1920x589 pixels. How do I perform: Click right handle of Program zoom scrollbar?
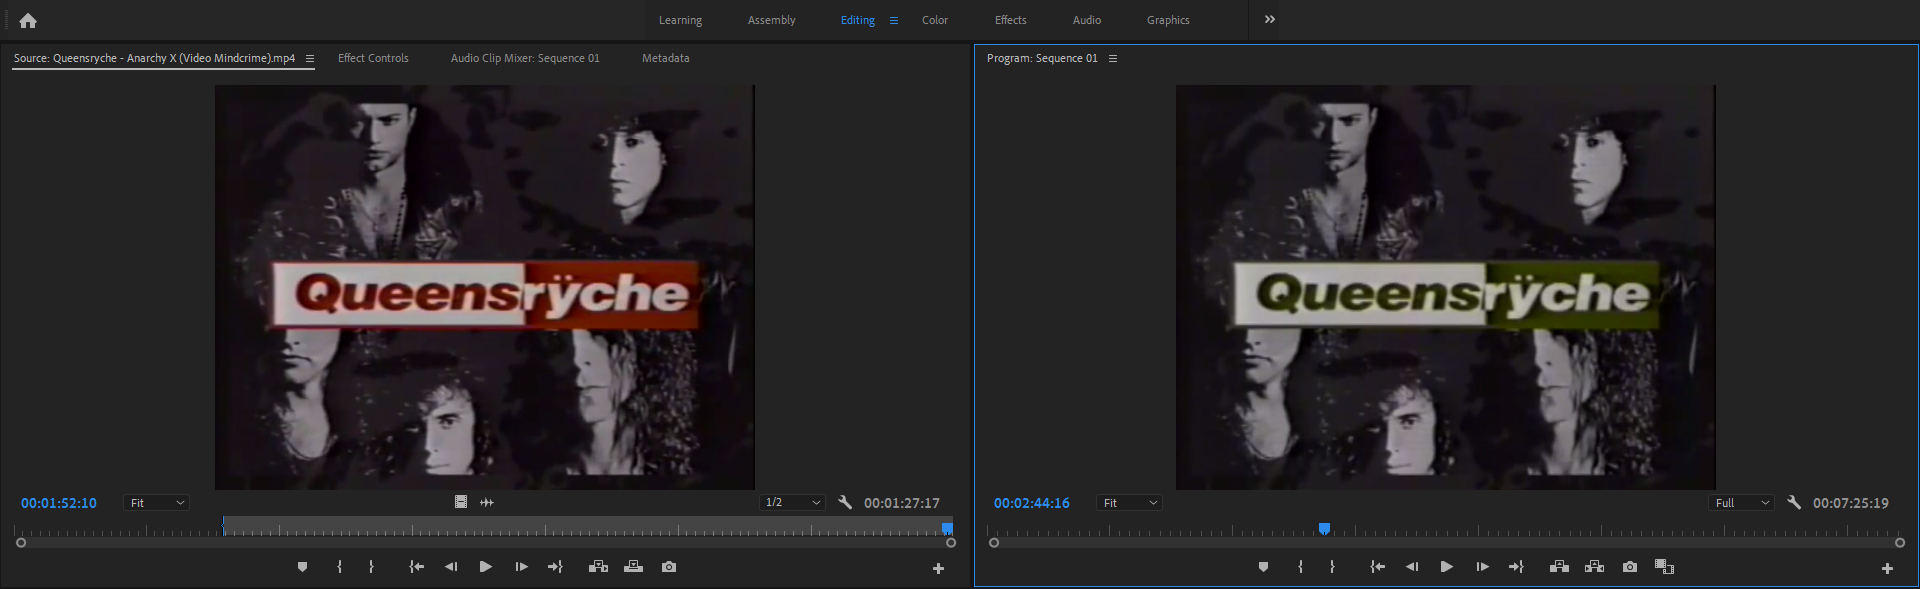coord(1900,543)
